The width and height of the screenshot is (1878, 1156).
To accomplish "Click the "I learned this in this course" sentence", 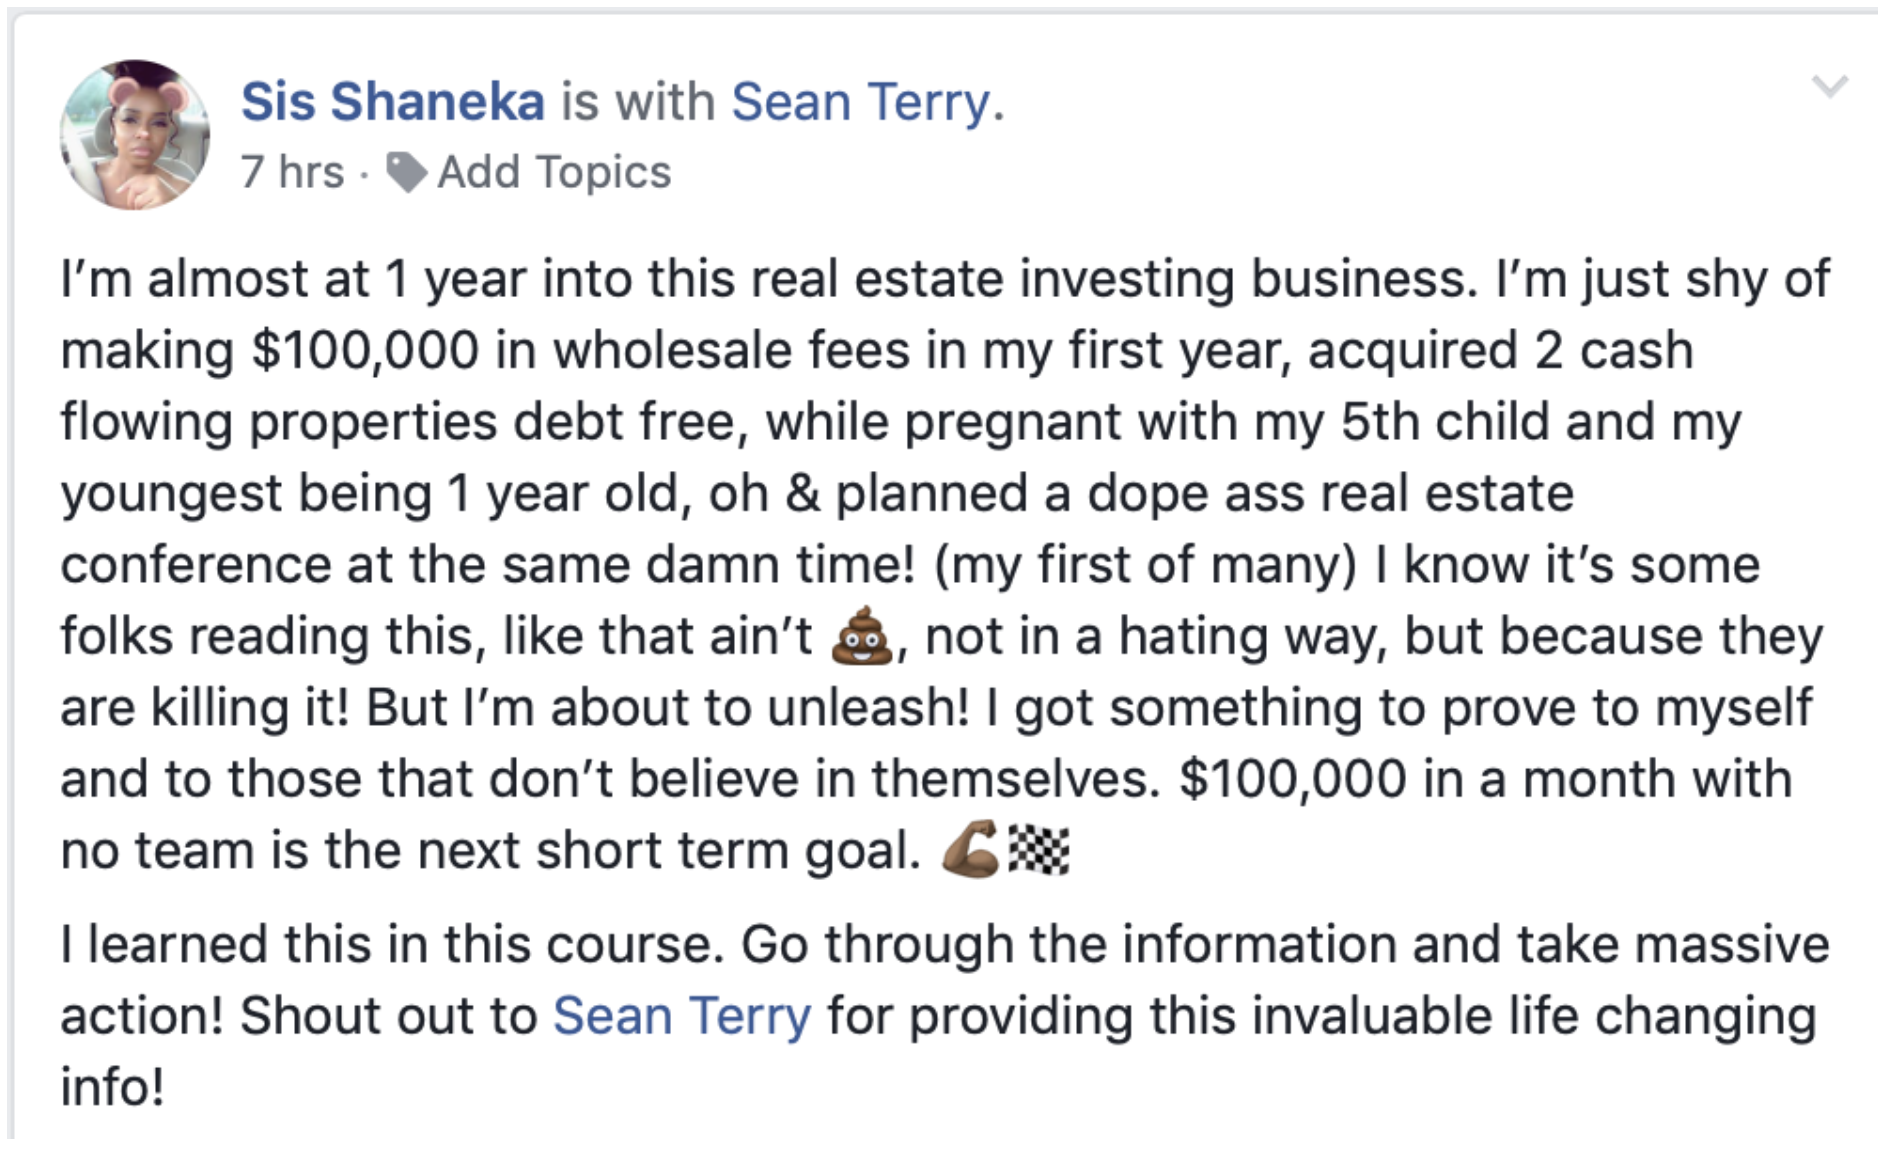I will point(390,944).
